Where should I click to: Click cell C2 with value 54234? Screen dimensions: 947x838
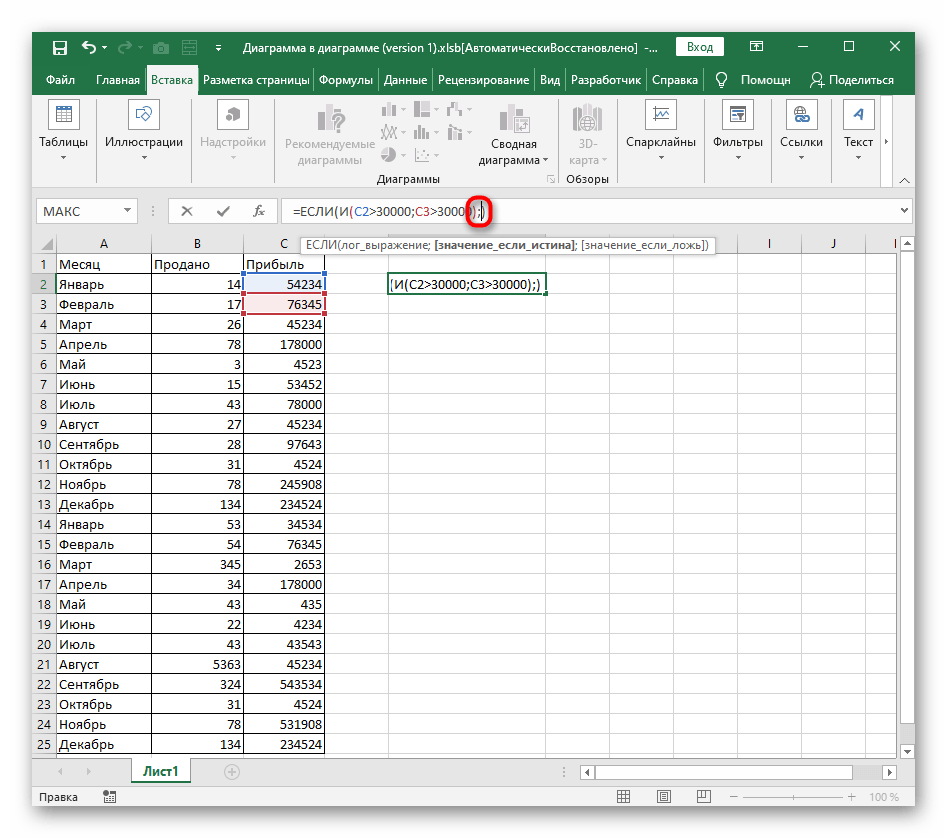[x=284, y=284]
